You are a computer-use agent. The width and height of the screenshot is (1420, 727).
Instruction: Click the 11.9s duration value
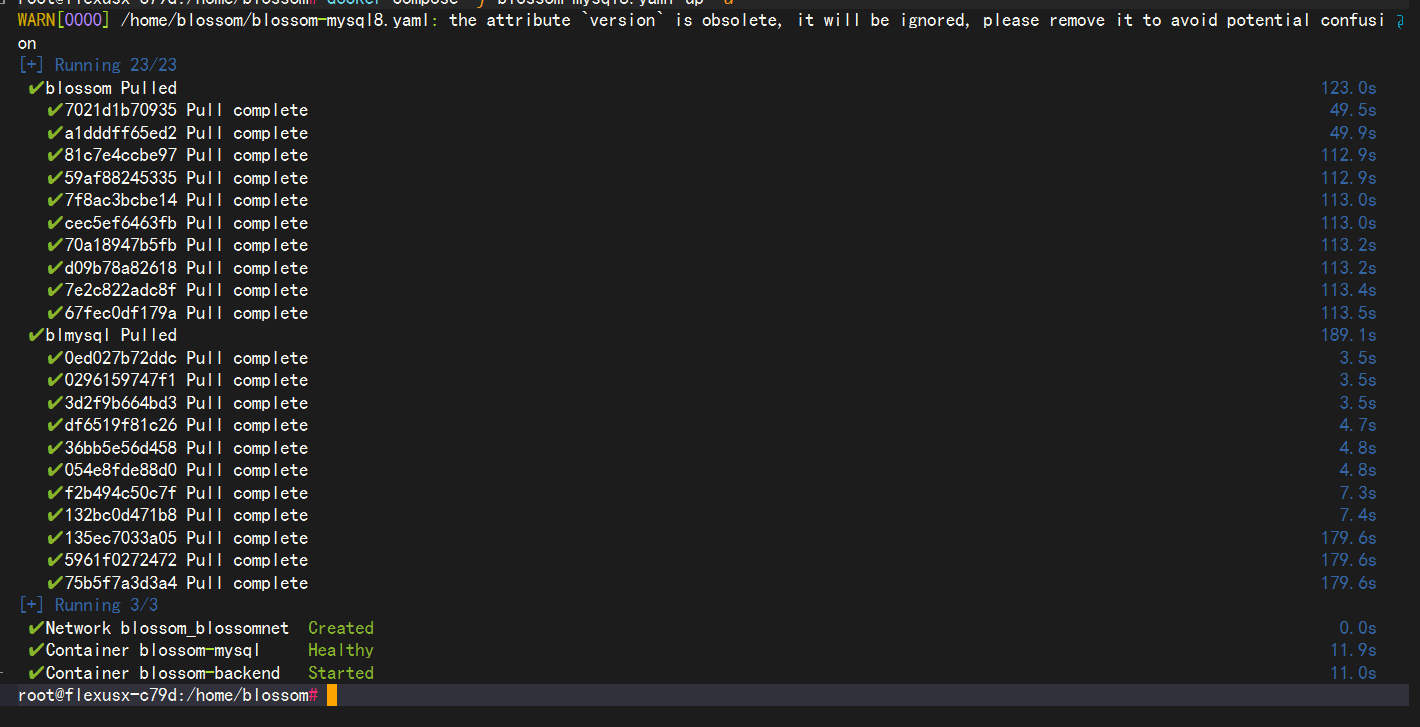1353,650
